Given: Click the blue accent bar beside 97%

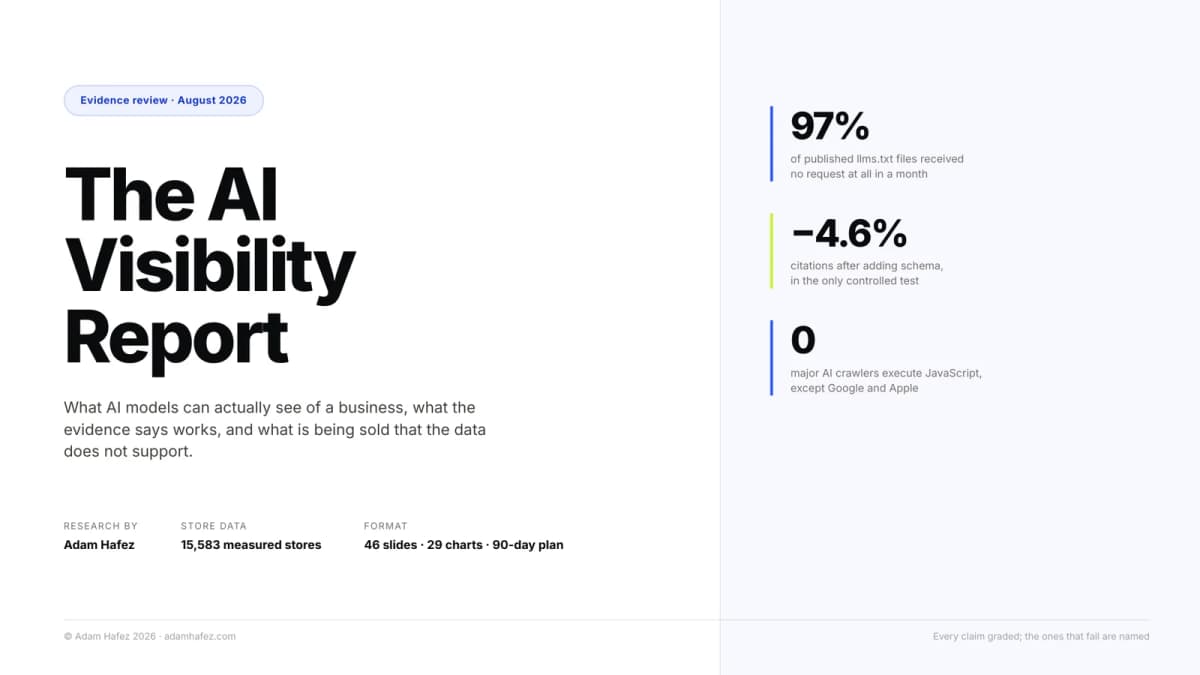Looking at the screenshot, I should tap(772, 144).
